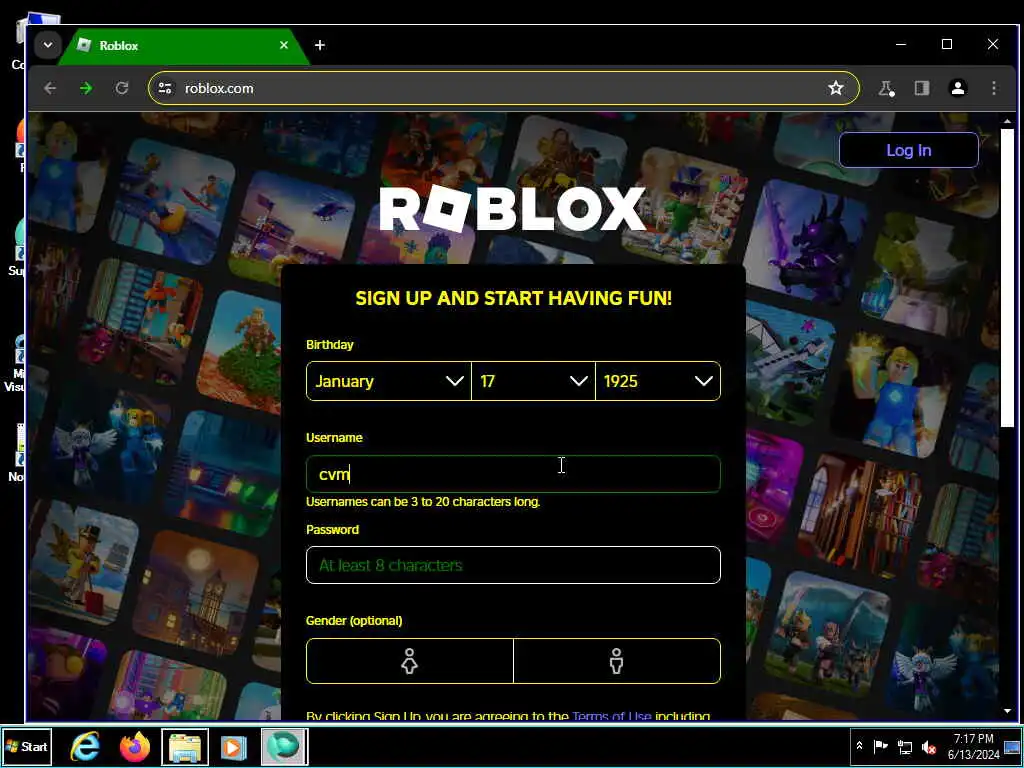Click the Log In button
The width and height of the screenshot is (1024, 768).
pos(908,150)
